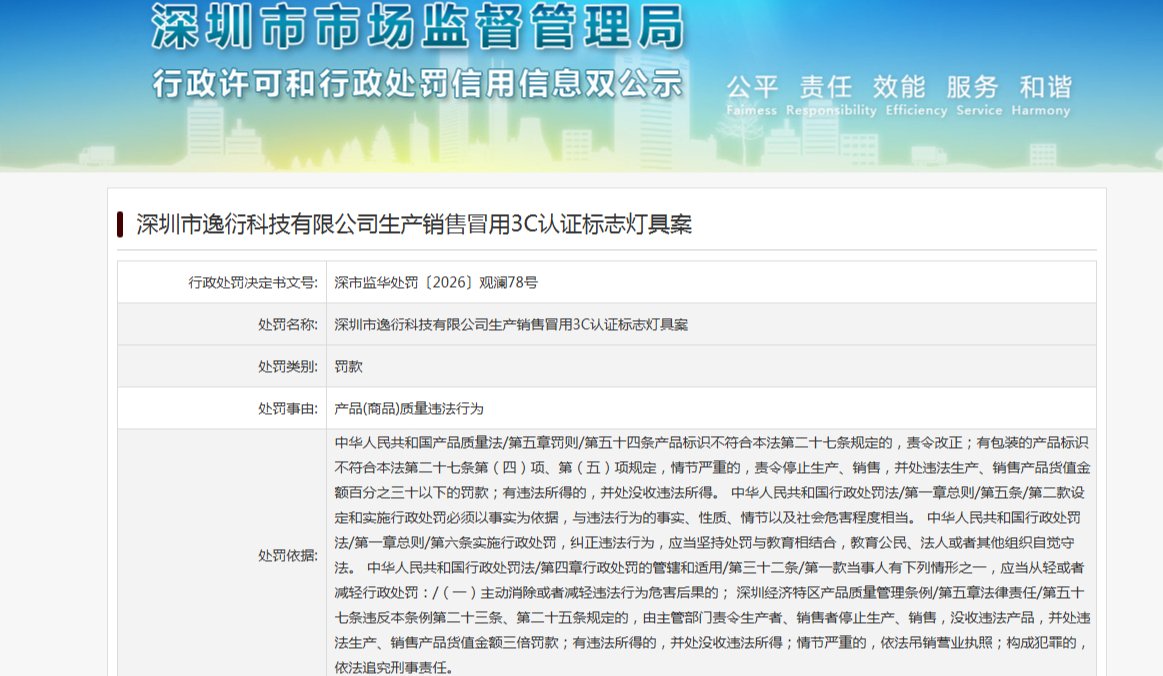Viewport: 1163px width, 676px height.
Task: Click the 处罚类别 label
Action: pos(287,367)
